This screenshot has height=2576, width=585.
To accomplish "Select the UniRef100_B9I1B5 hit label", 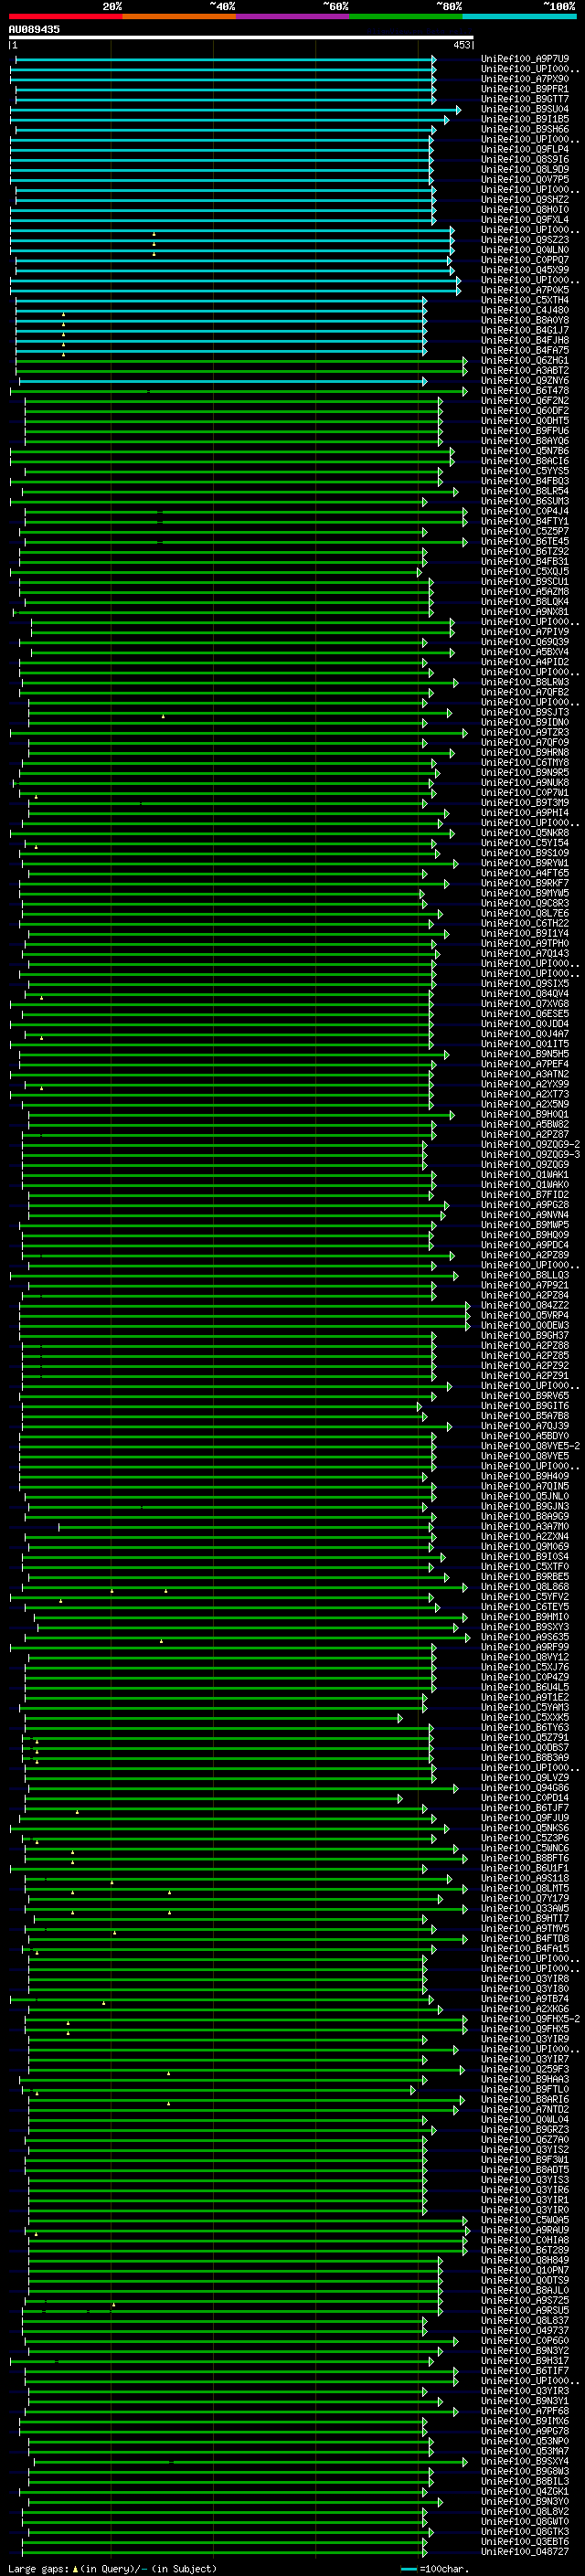I will (x=525, y=119).
